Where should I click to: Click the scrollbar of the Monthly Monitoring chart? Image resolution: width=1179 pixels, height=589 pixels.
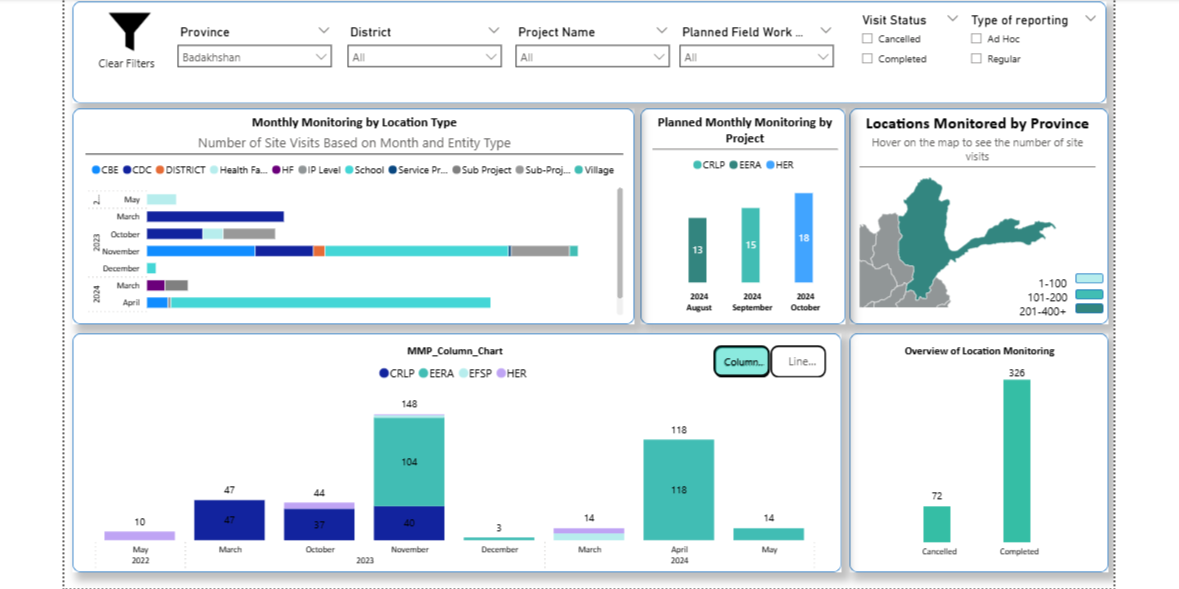click(620, 243)
